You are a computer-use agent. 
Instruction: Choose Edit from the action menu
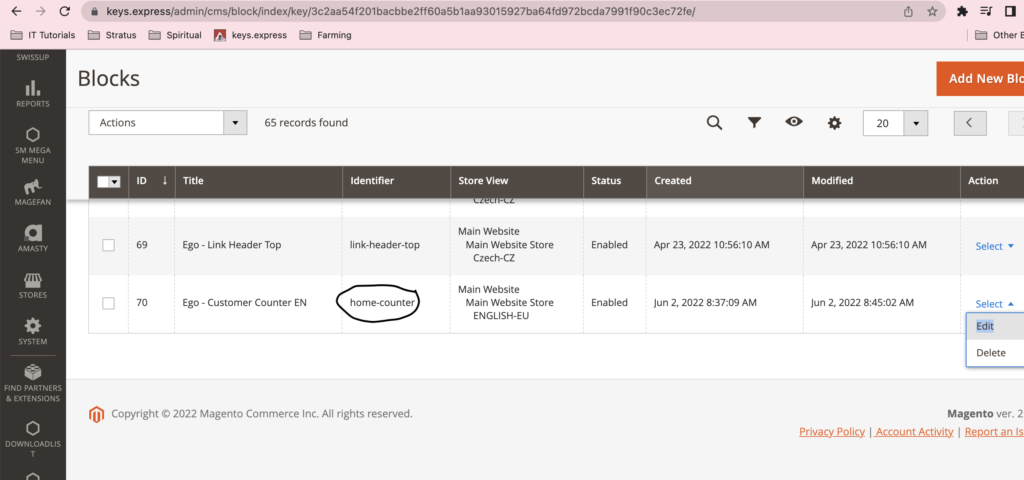[985, 326]
